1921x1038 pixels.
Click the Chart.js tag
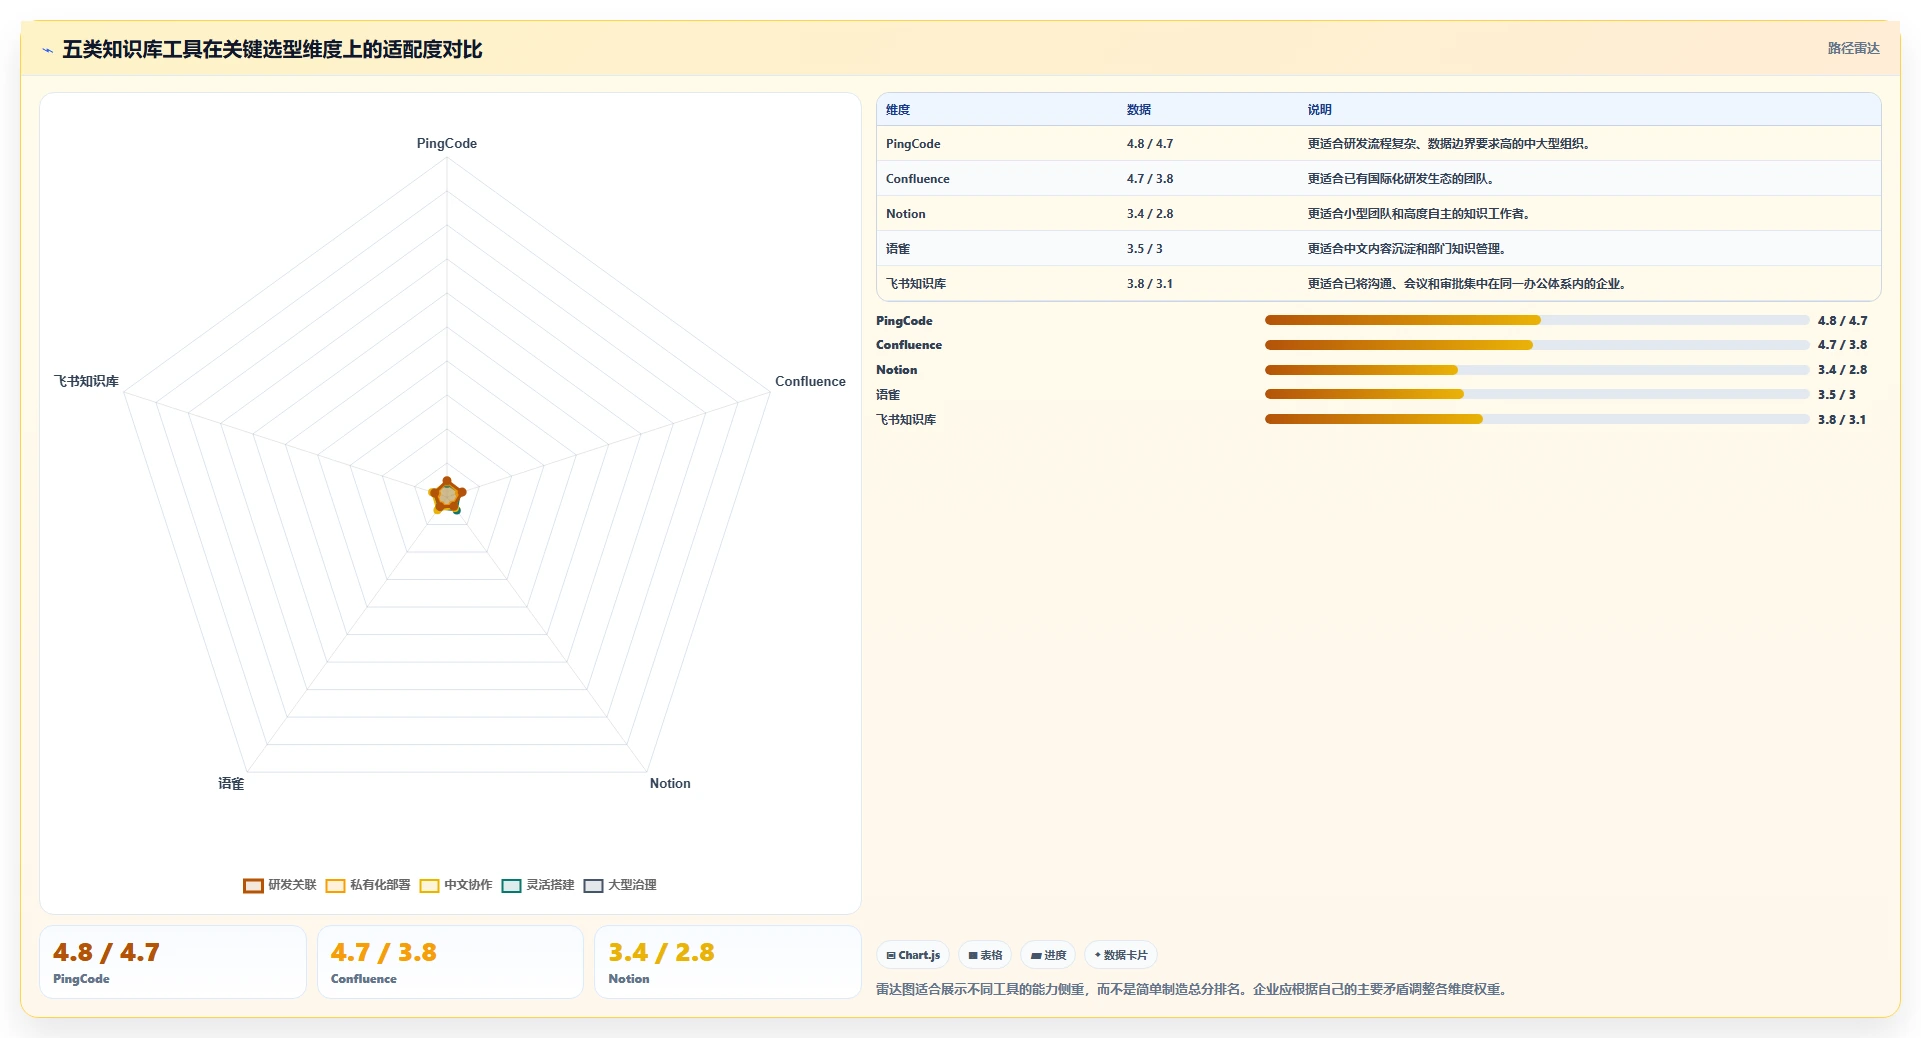point(913,955)
